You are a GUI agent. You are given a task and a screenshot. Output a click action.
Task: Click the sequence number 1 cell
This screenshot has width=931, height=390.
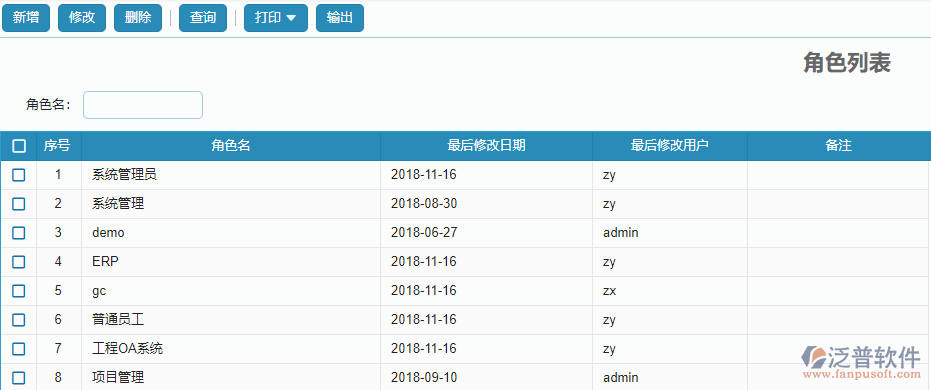pyautogui.click(x=59, y=175)
